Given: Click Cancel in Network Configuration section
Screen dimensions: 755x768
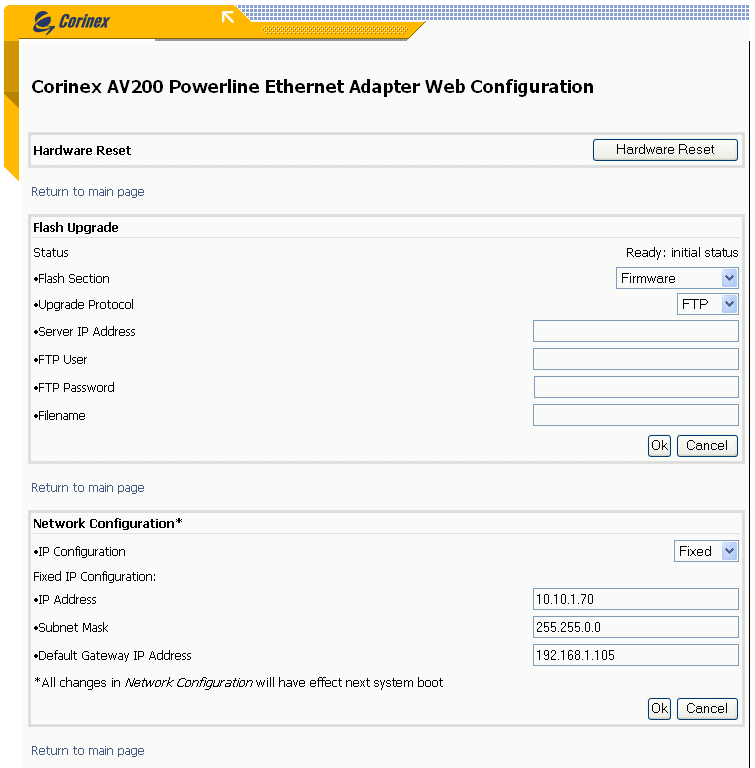Looking at the screenshot, I should tap(707, 709).
